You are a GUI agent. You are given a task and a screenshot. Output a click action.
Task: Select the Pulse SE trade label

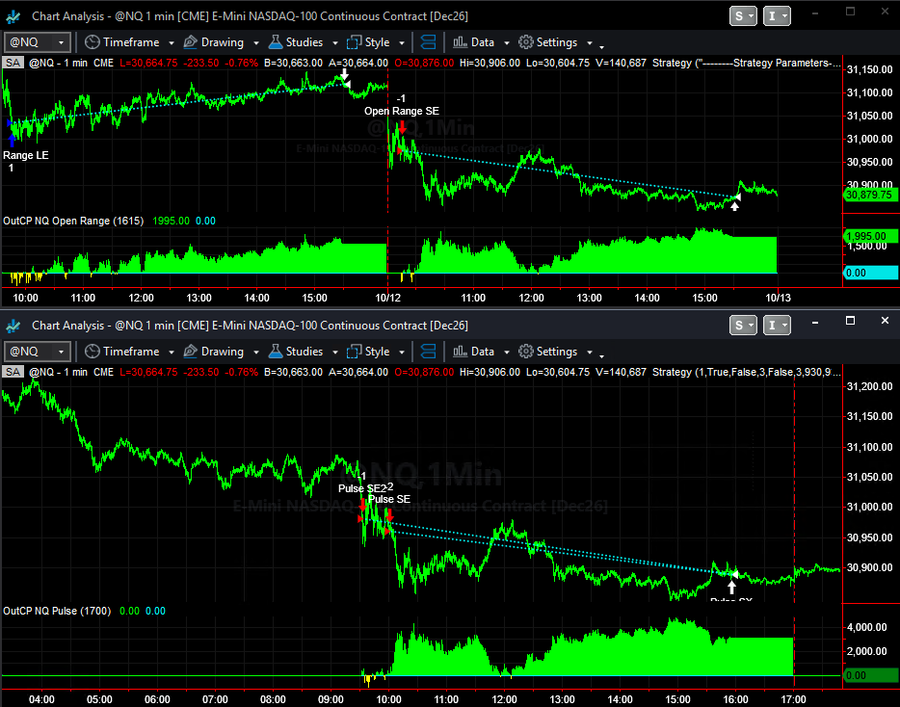pos(389,499)
